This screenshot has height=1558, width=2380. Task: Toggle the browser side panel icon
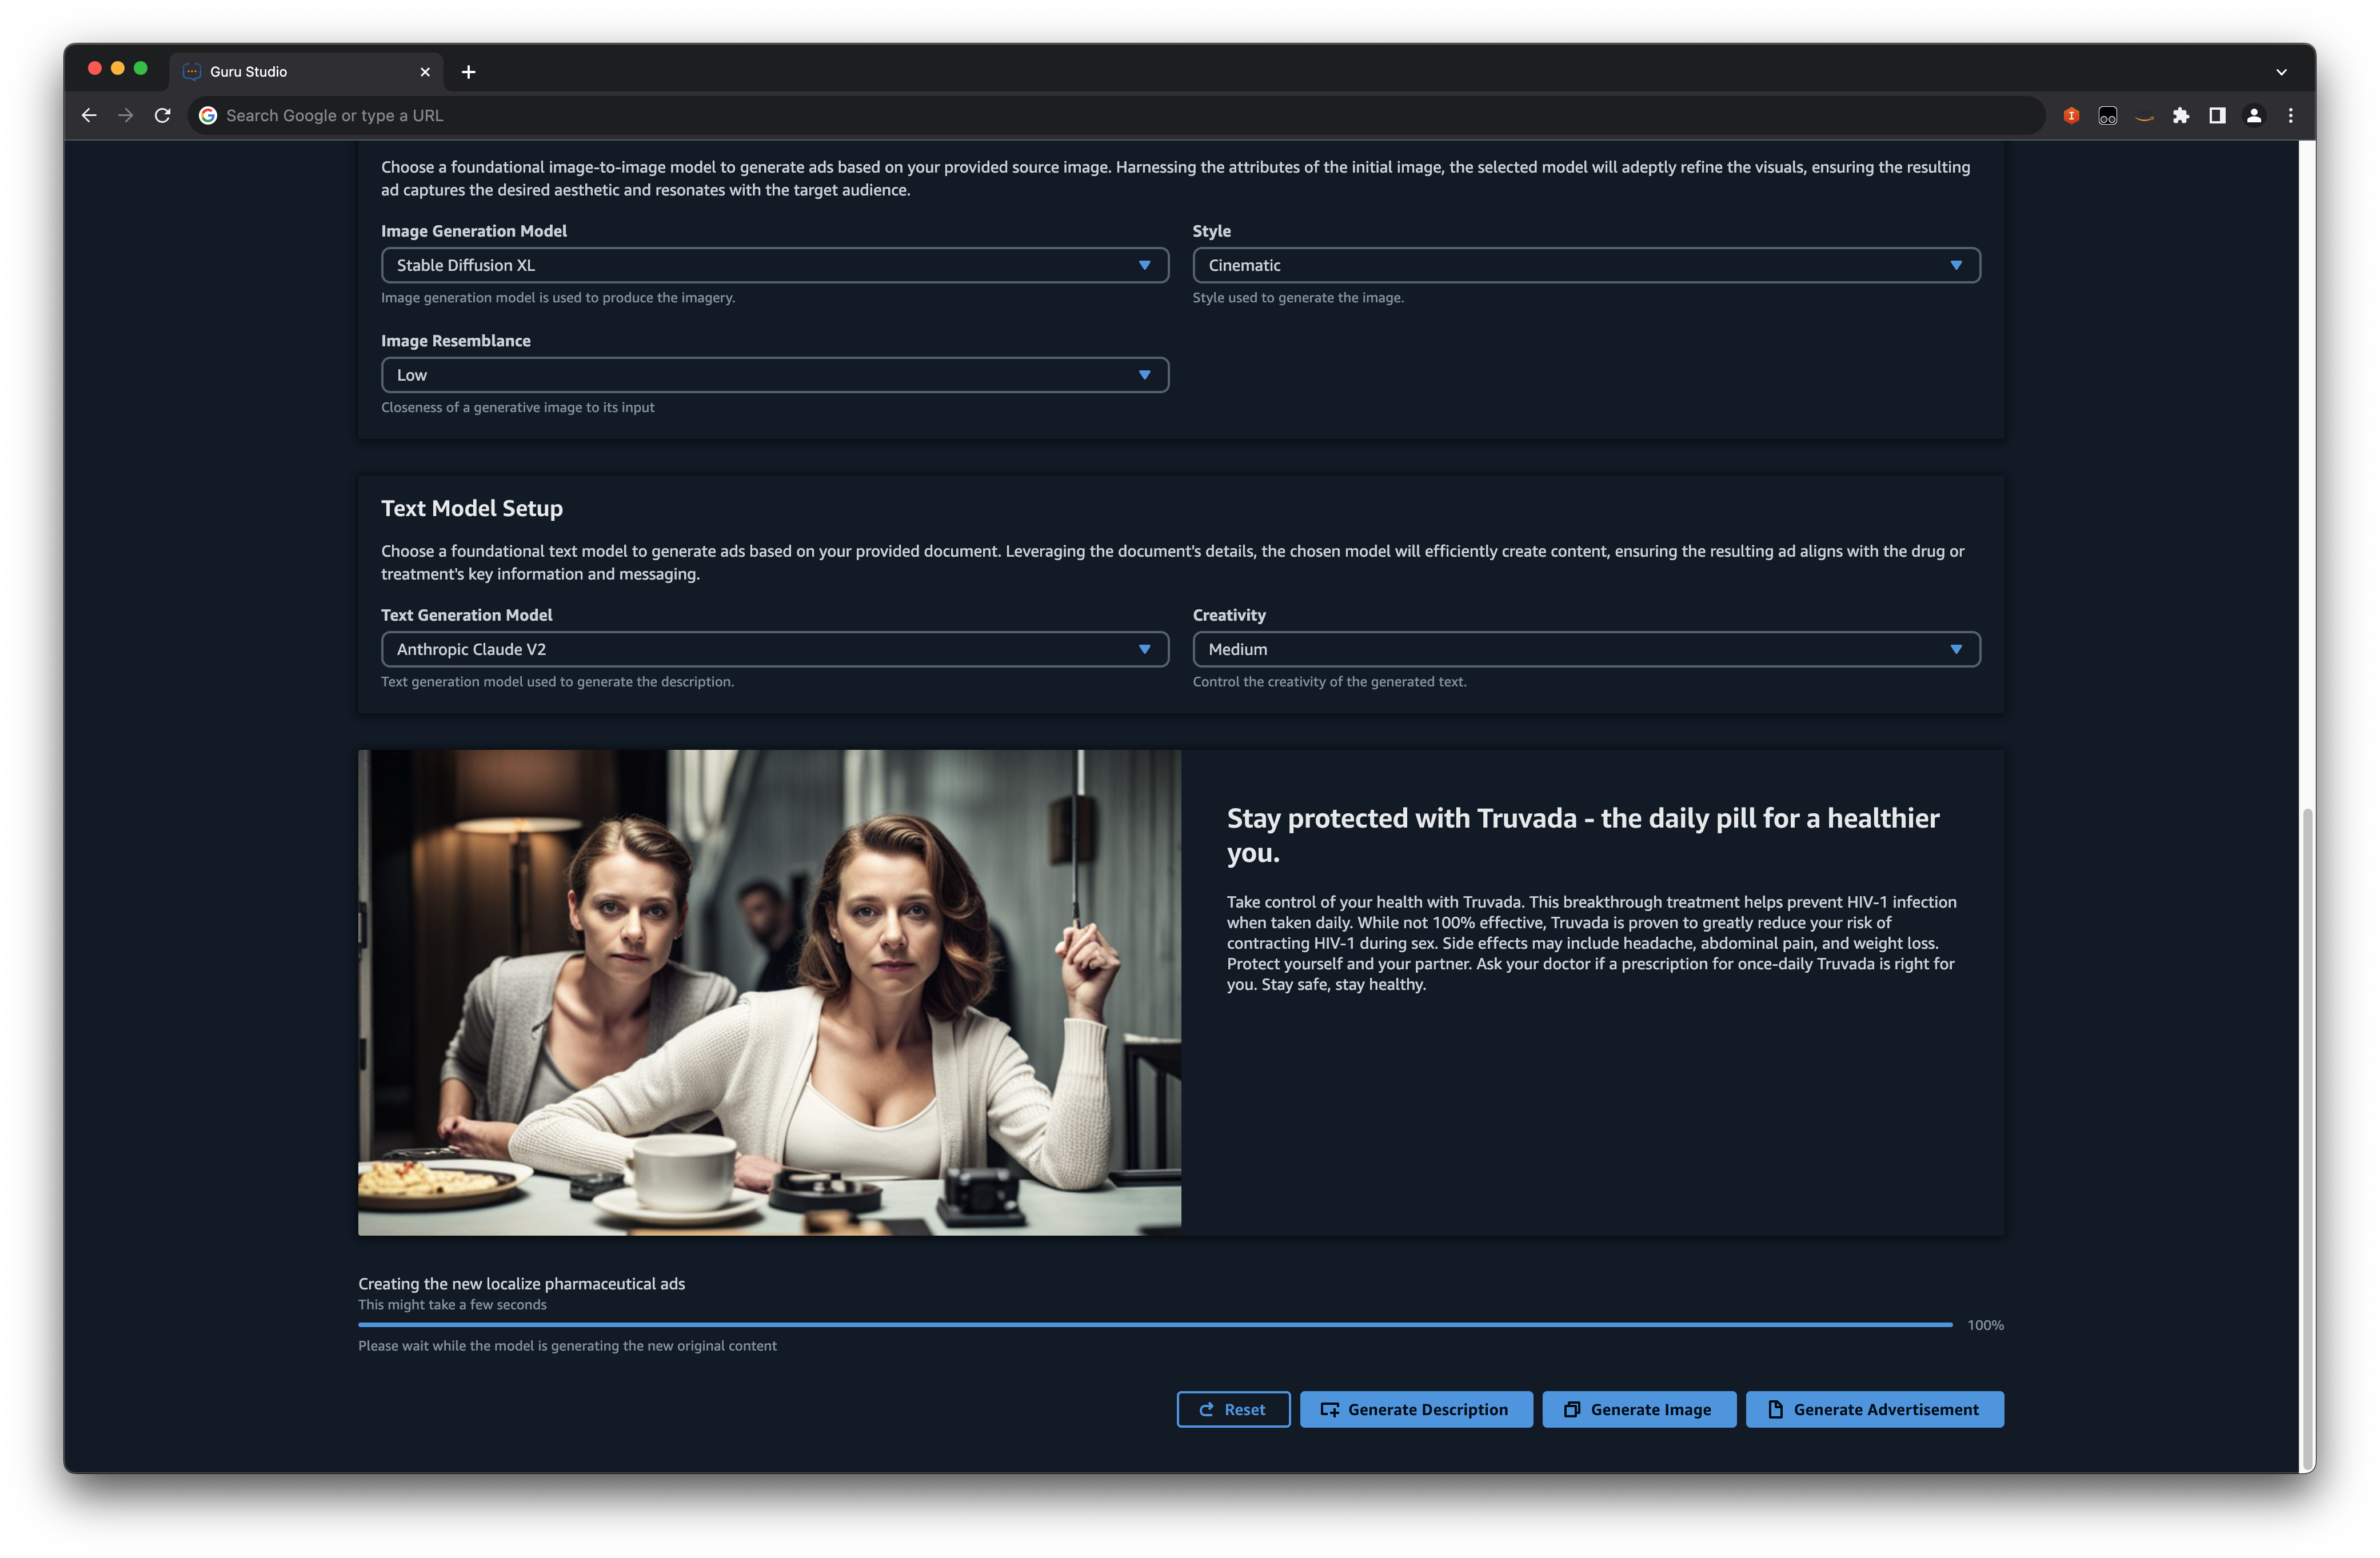(x=2217, y=116)
